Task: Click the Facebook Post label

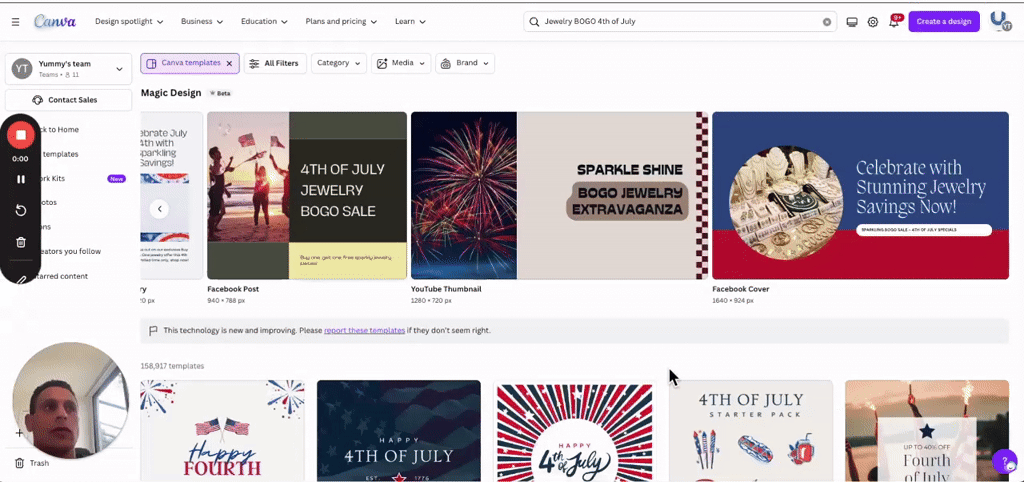Action: coord(233,289)
